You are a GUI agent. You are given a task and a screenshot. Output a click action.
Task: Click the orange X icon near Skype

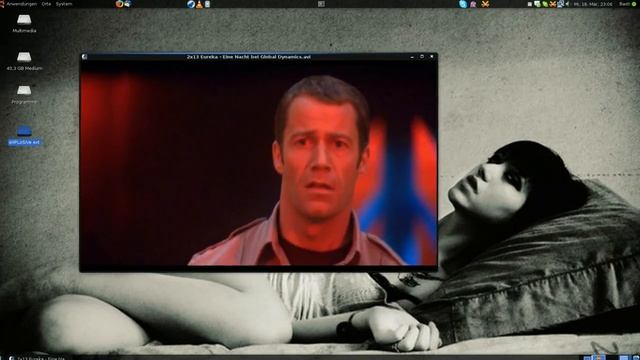pyautogui.click(x=485, y=4)
